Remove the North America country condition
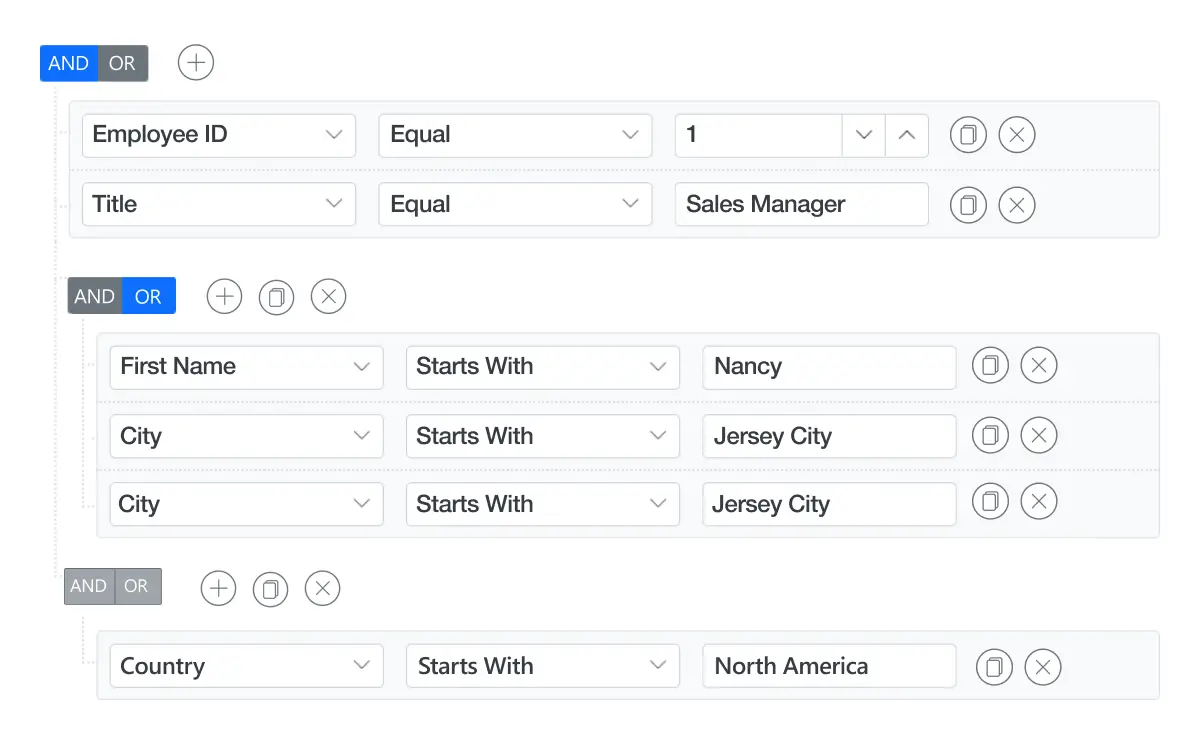This screenshot has height=740, width=1200. pyautogui.click(x=1043, y=666)
